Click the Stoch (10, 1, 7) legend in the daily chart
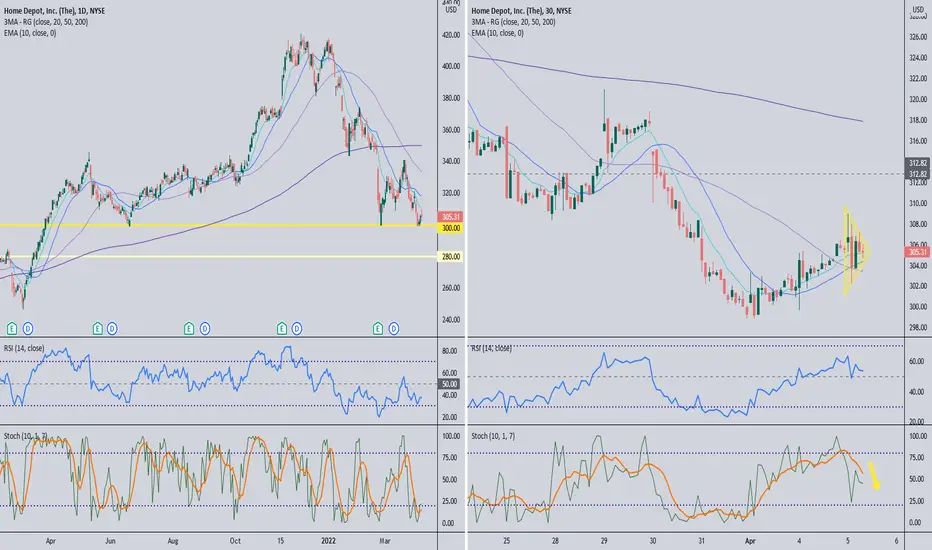 point(26,436)
